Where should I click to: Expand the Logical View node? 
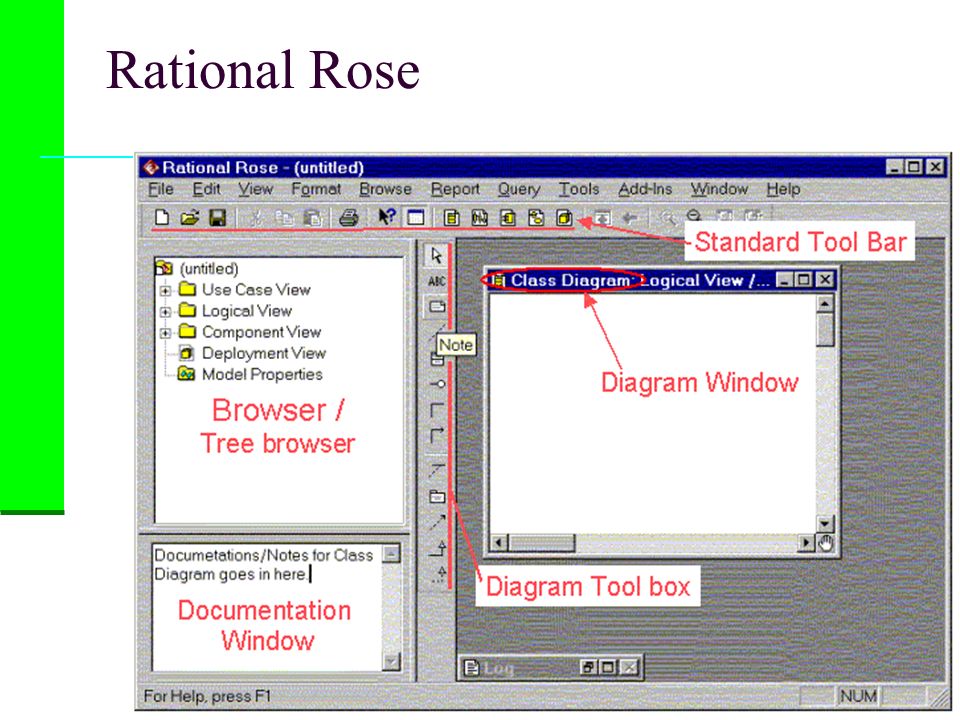(x=165, y=312)
